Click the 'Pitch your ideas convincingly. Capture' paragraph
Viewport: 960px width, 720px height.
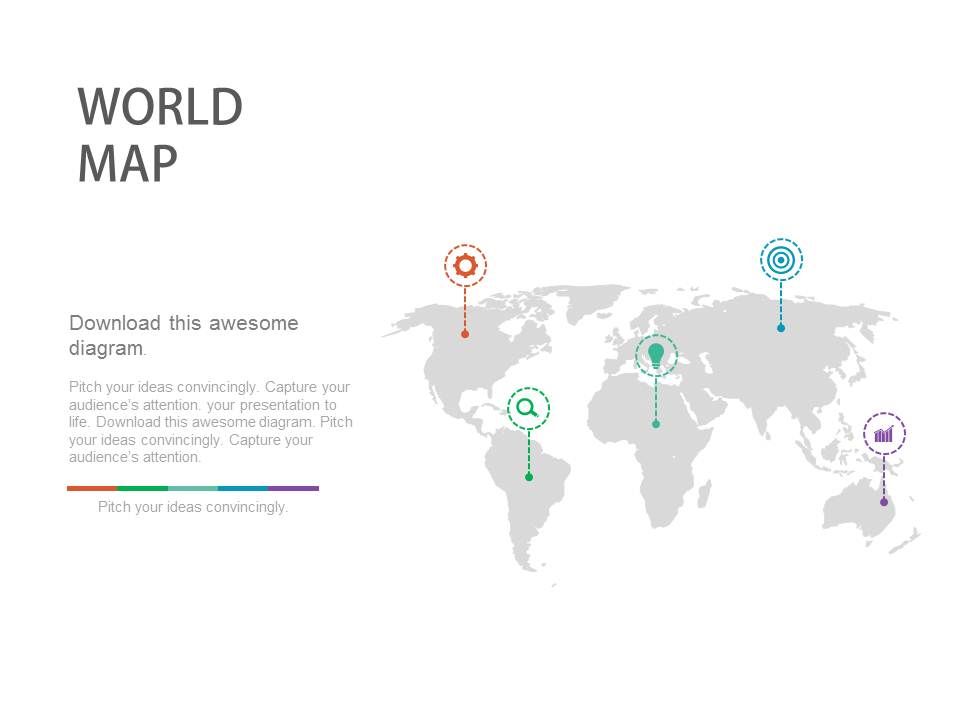pos(211,422)
